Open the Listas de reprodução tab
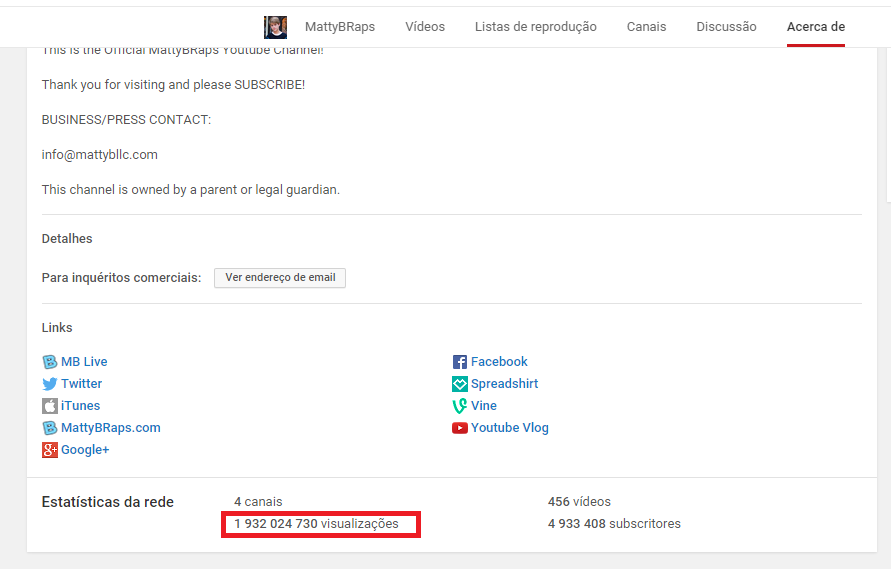This screenshot has height=569, width=891. 536,27
